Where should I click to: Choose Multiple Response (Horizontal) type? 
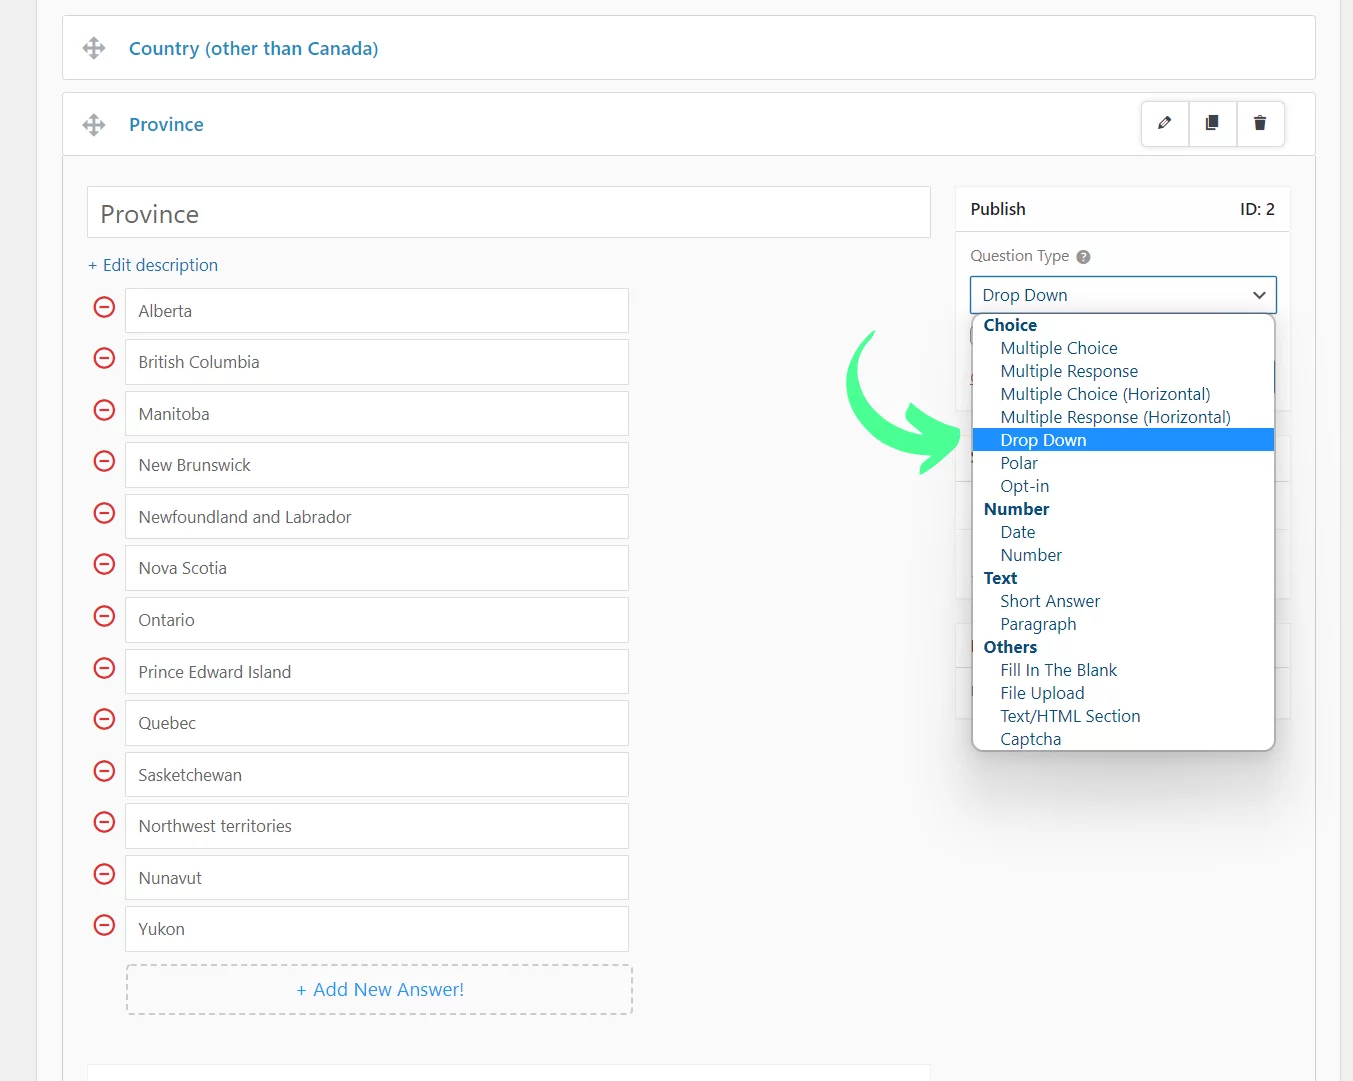[x=1115, y=417]
